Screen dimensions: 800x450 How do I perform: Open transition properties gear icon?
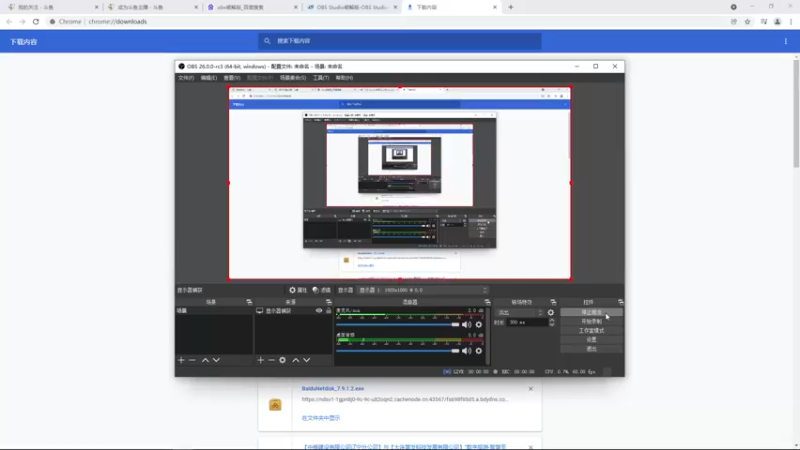point(551,312)
